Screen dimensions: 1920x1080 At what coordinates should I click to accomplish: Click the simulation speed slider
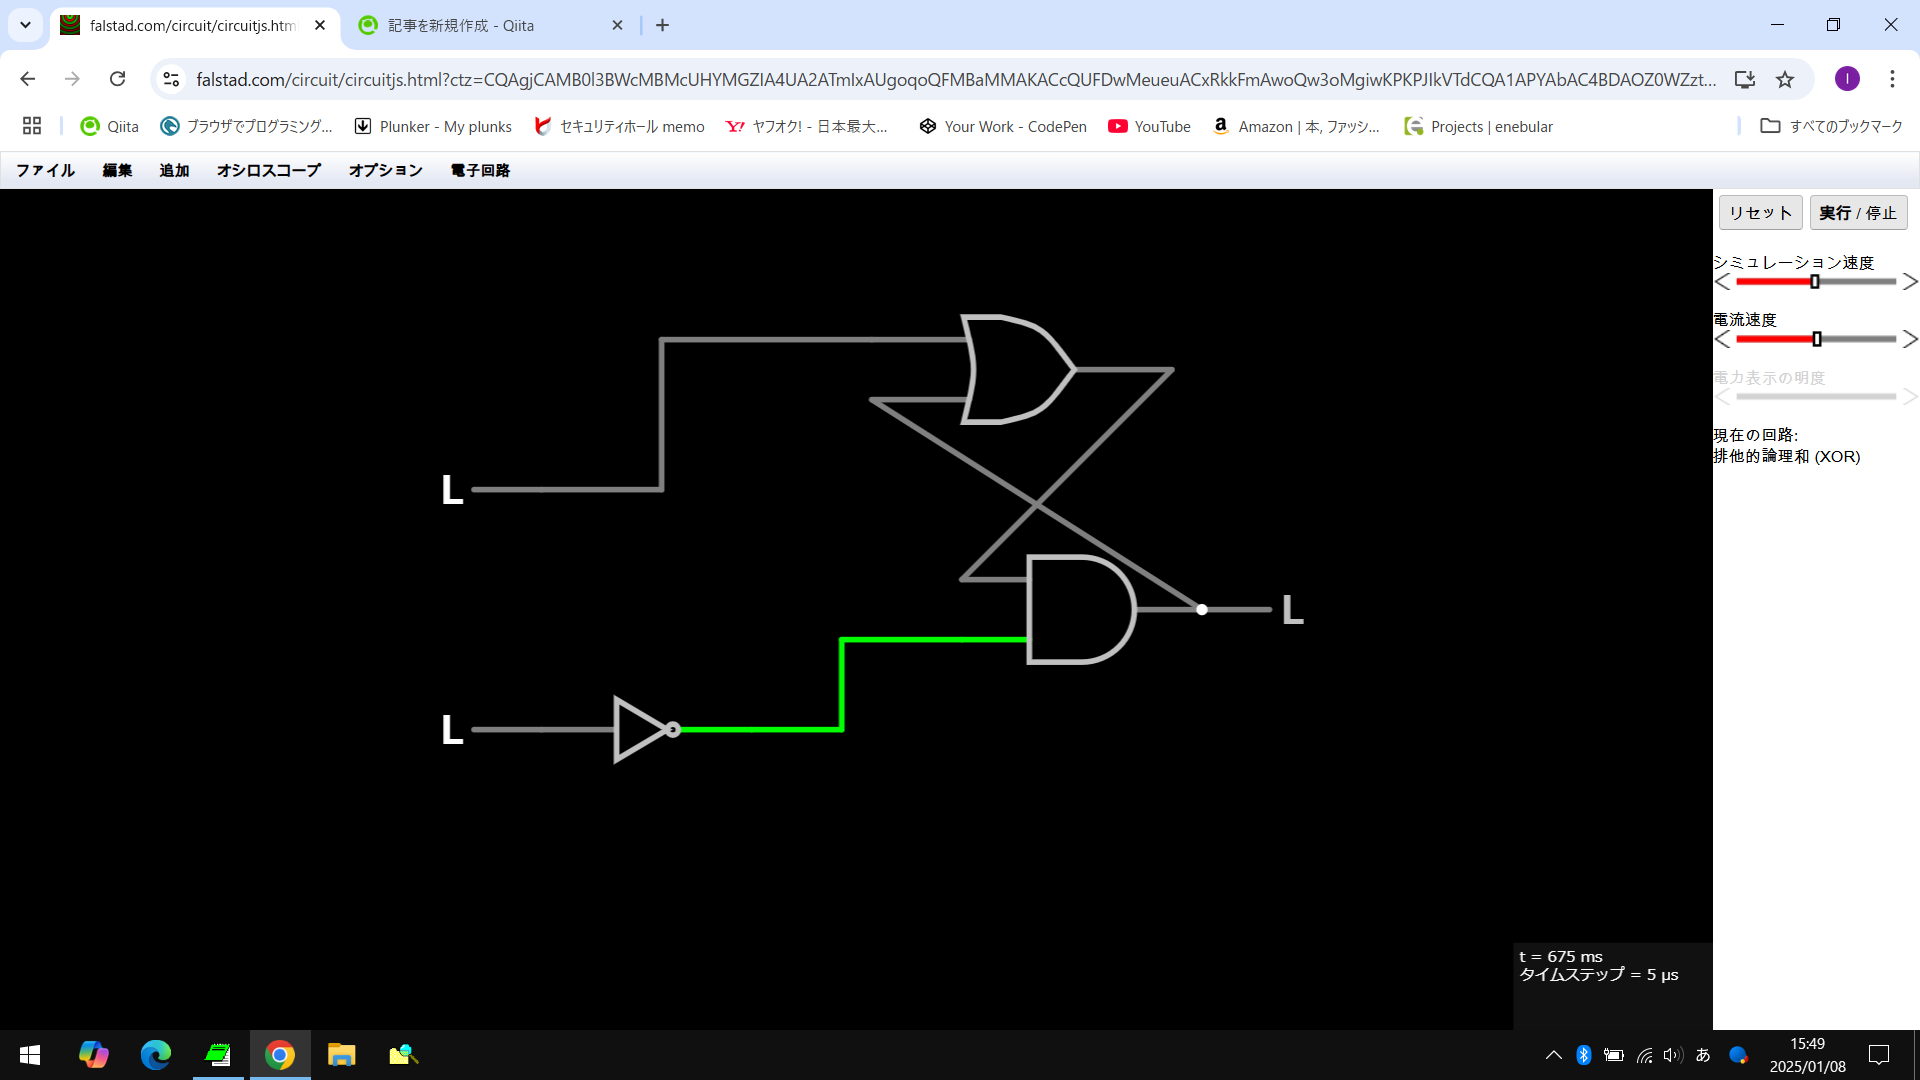(x=1815, y=282)
